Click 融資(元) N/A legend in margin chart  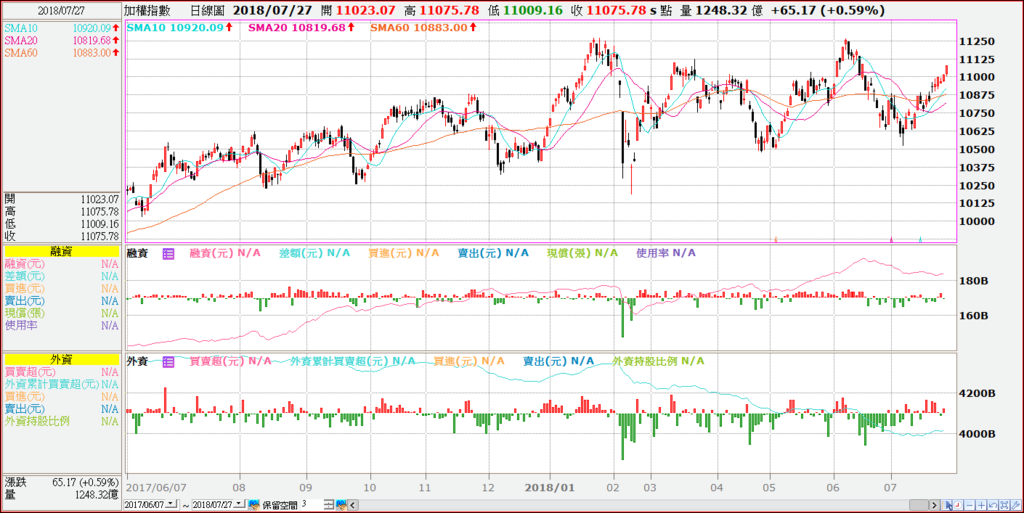[x=225, y=253]
